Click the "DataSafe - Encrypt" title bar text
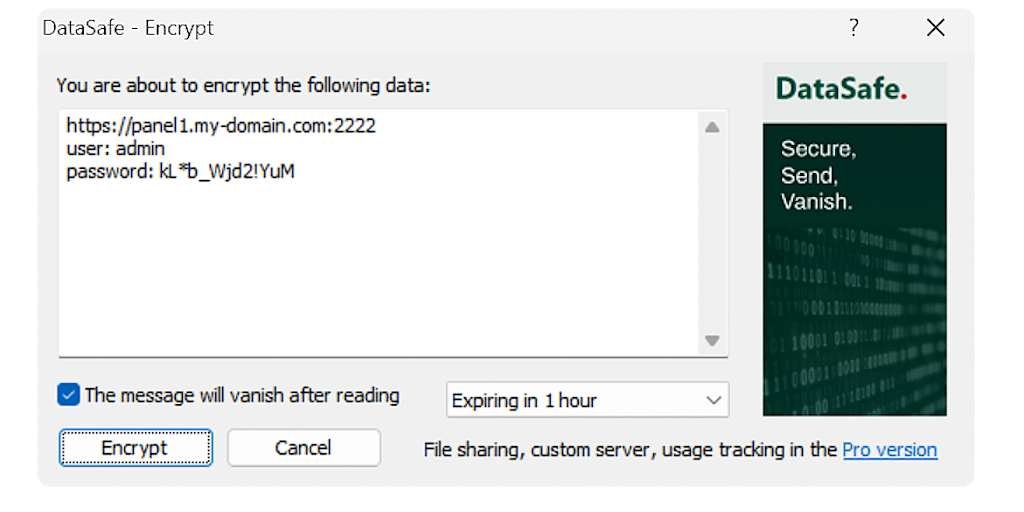Image resolution: width=1024 pixels, height=512 pixels. click(128, 28)
